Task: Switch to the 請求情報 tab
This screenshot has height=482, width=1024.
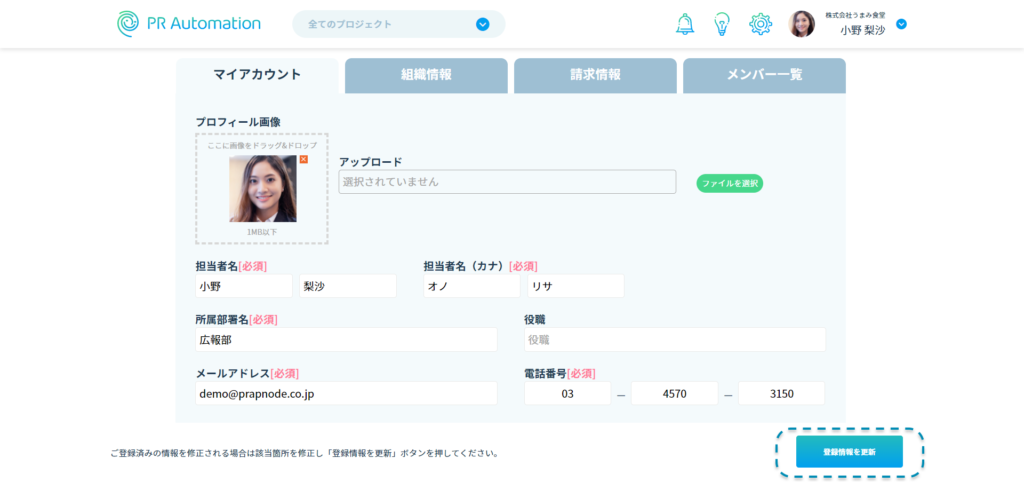Action: point(595,75)
